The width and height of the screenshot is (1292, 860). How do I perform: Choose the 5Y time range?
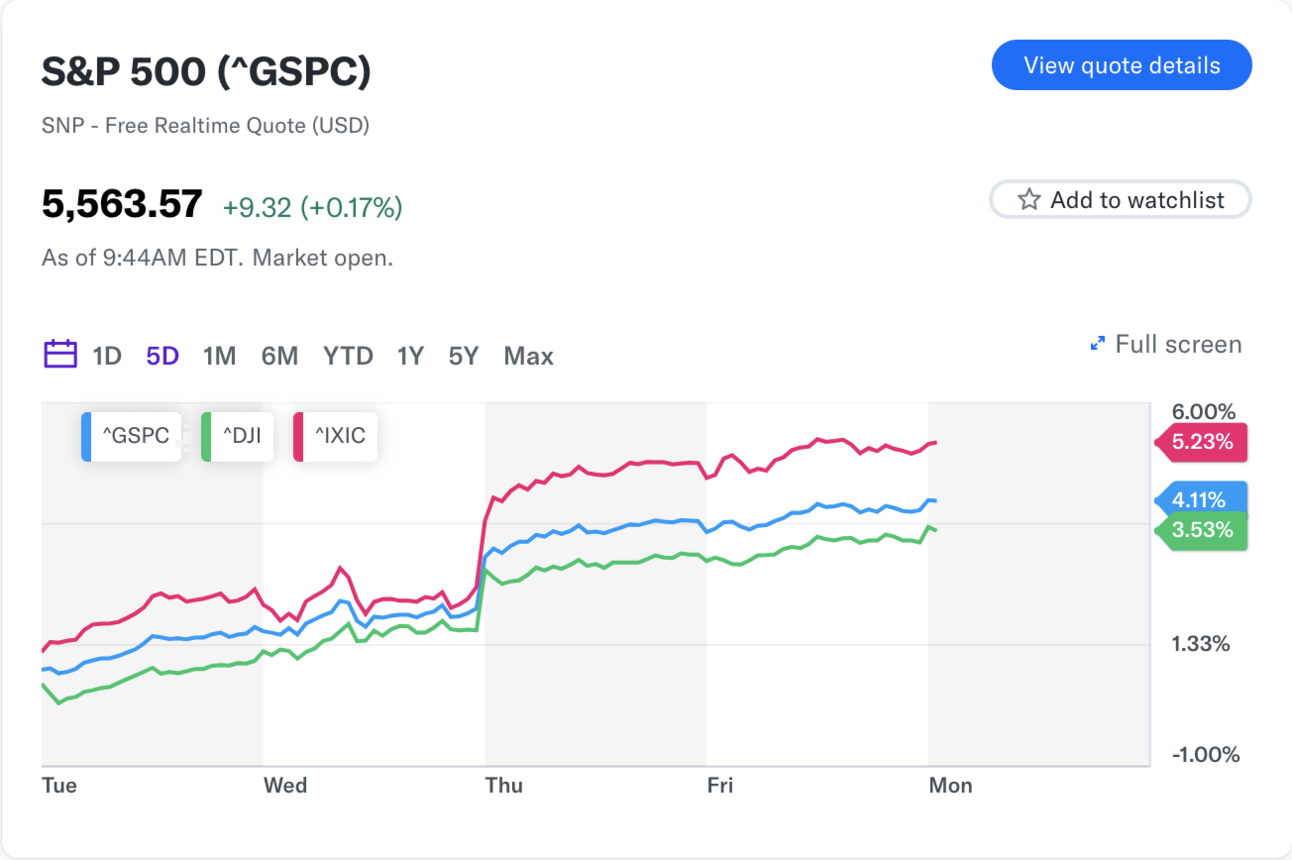tap(463, 356)
